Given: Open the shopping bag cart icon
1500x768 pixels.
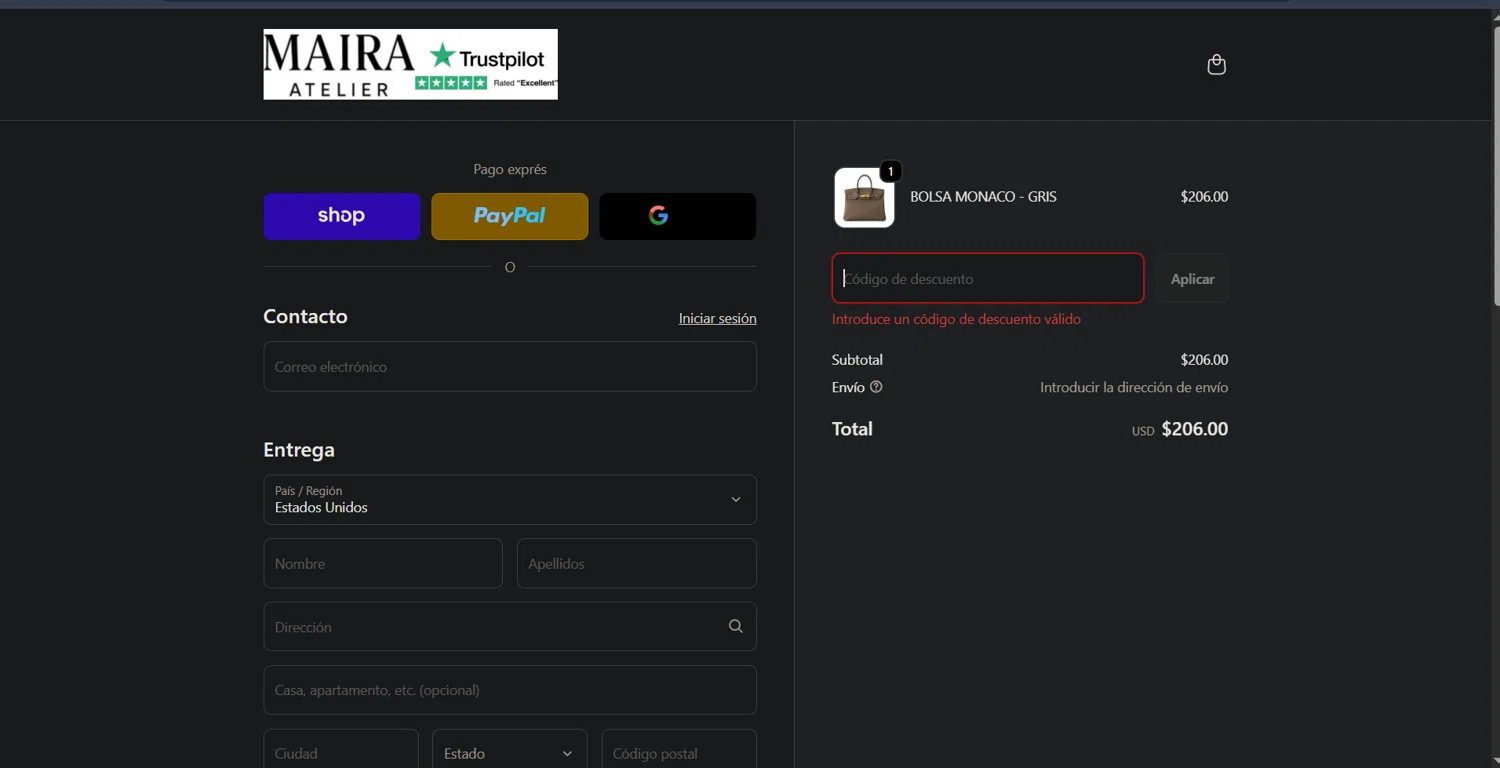Looking at the screenshot, I should 1216,64.
